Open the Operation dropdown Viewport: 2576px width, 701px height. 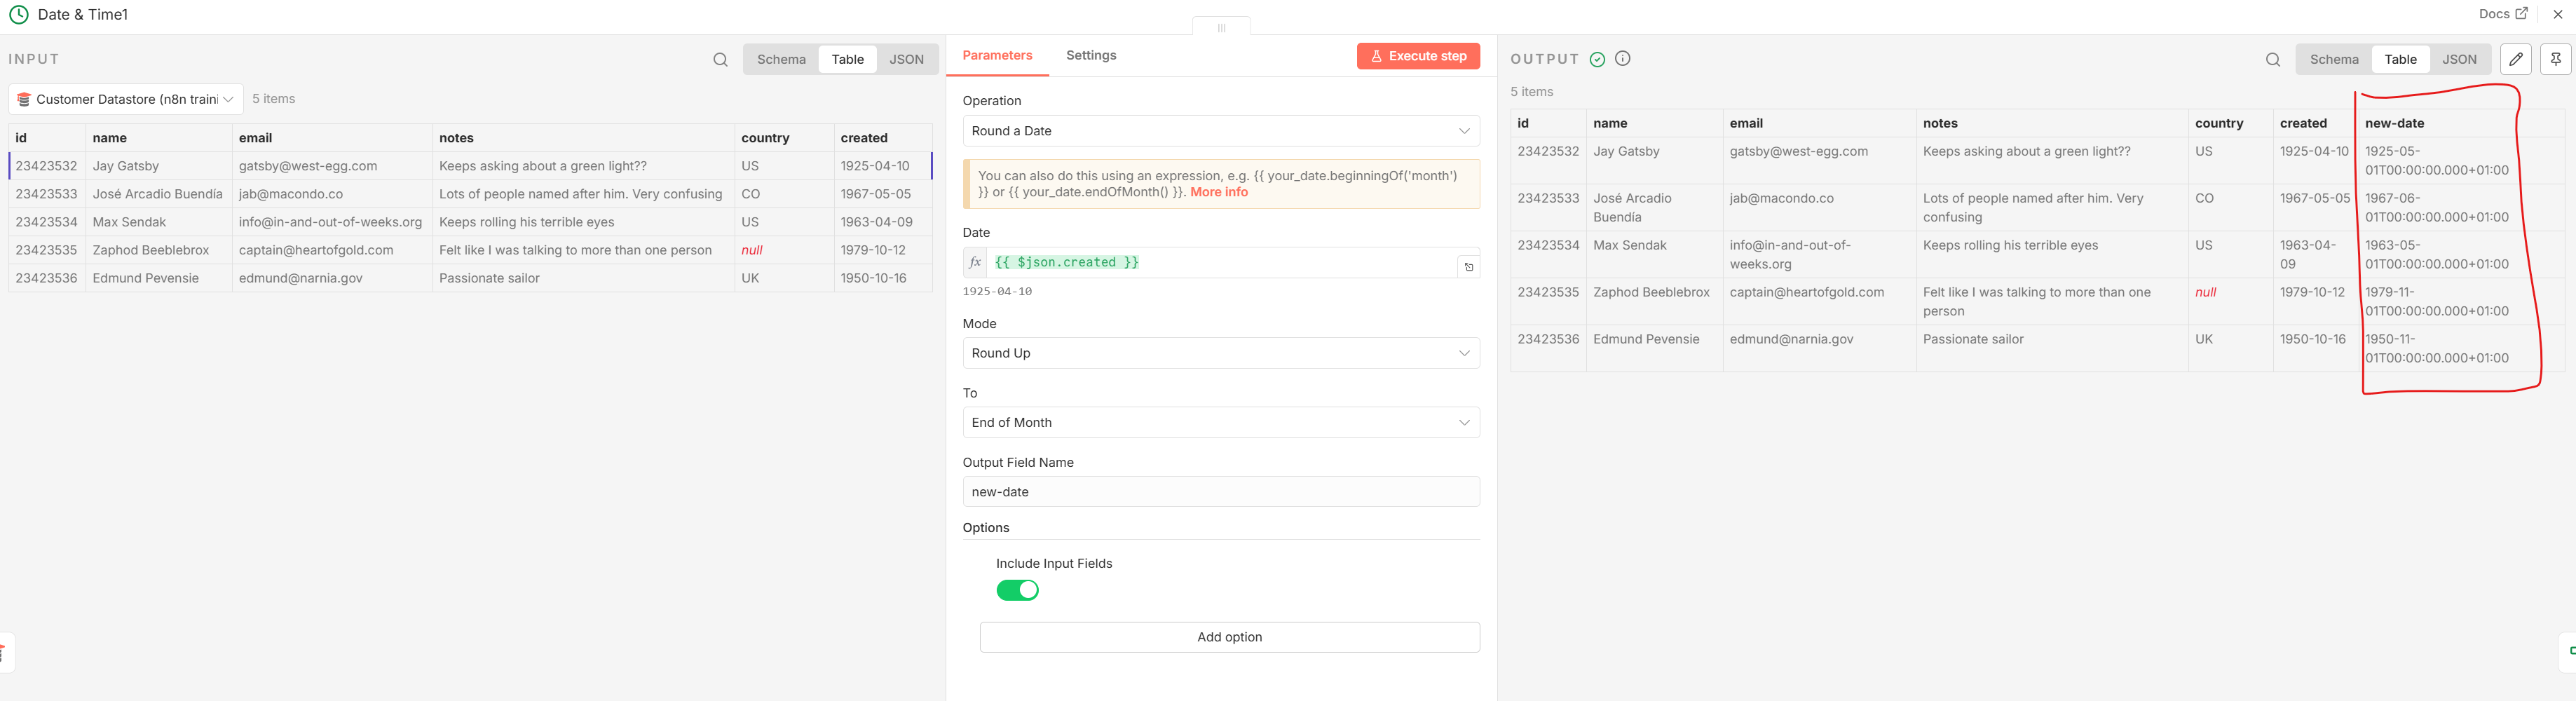[1220, 131]
